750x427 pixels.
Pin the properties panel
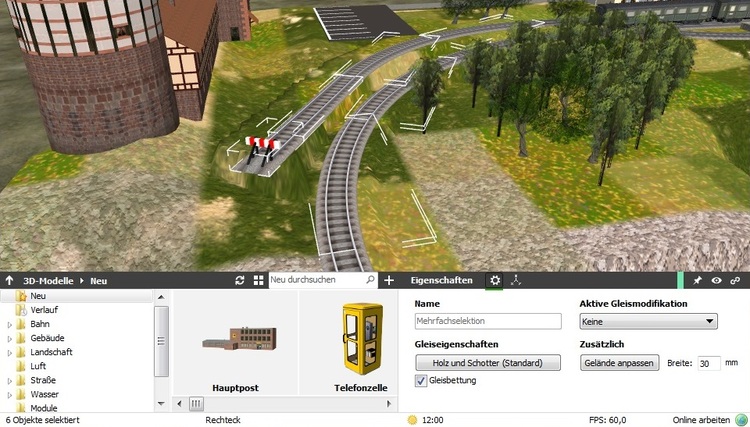tap(697, 280)
